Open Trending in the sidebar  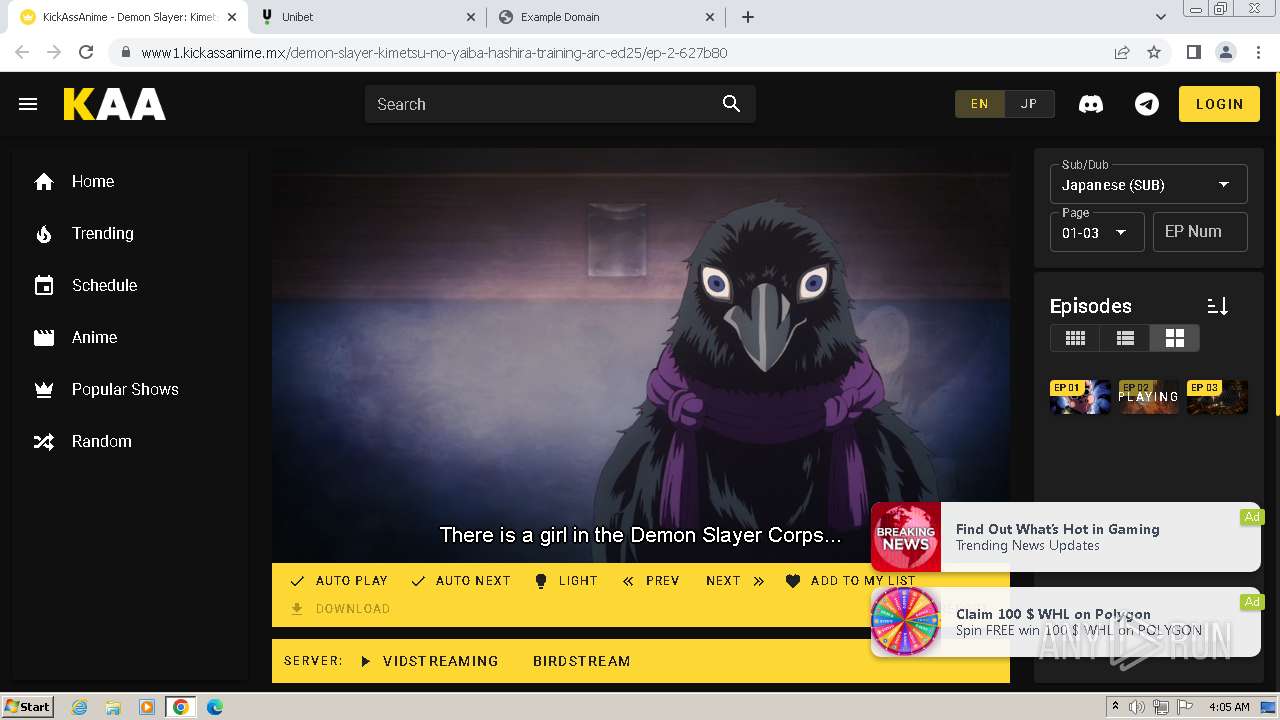pos(102,234)
